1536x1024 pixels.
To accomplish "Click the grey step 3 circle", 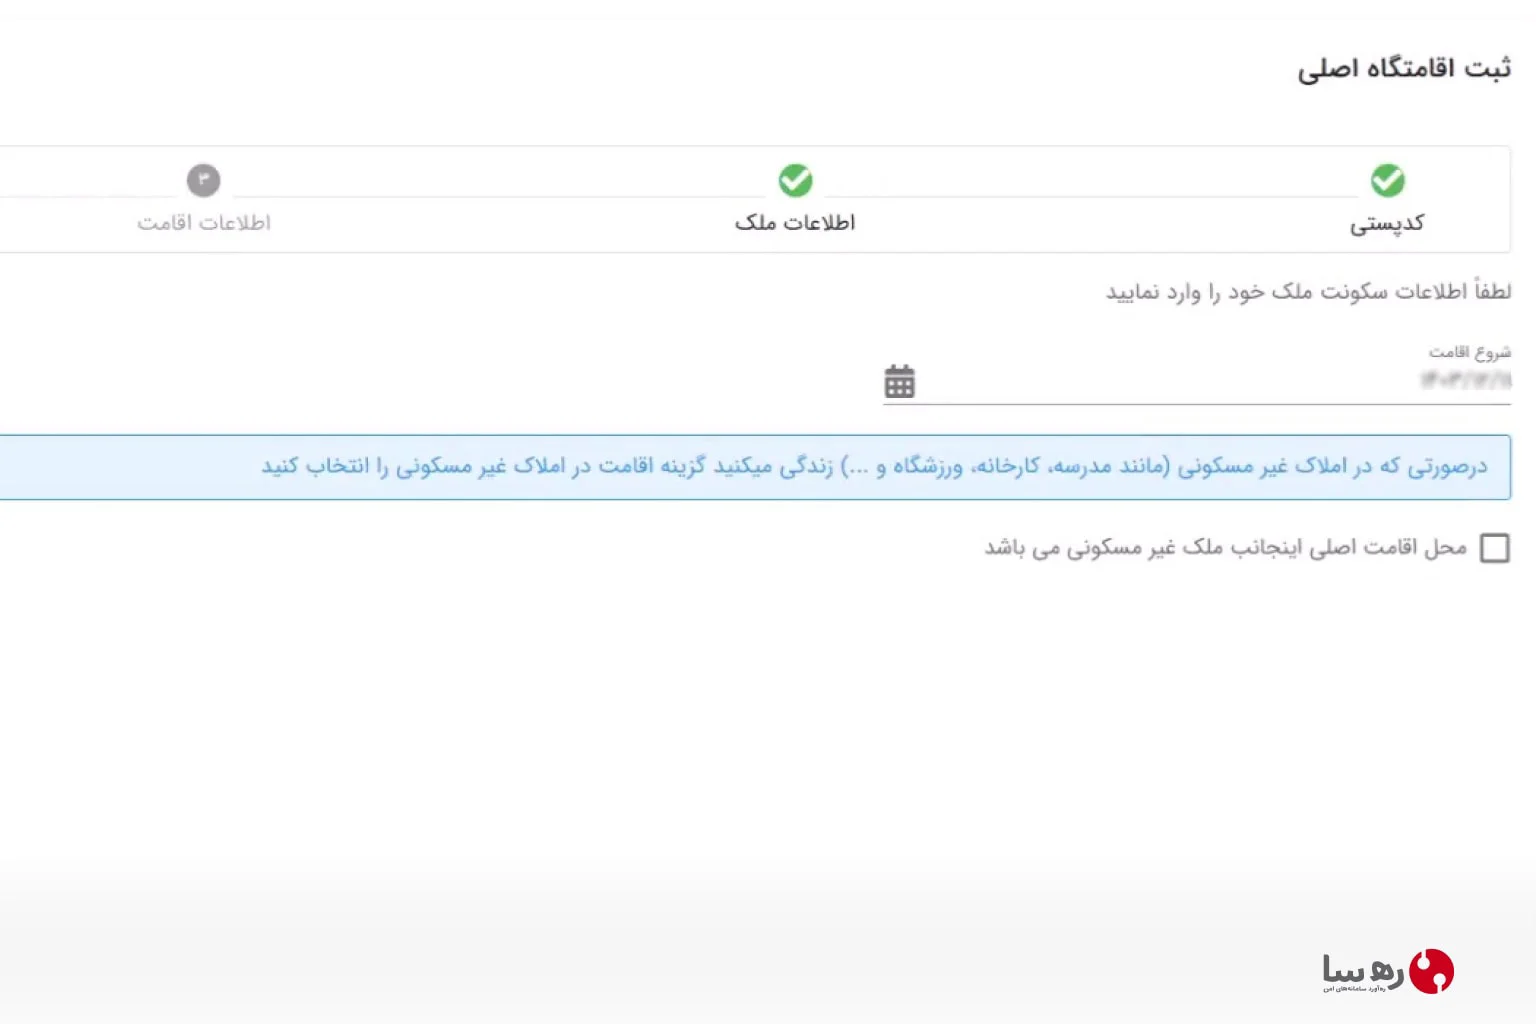I will (x=203, y=181).
